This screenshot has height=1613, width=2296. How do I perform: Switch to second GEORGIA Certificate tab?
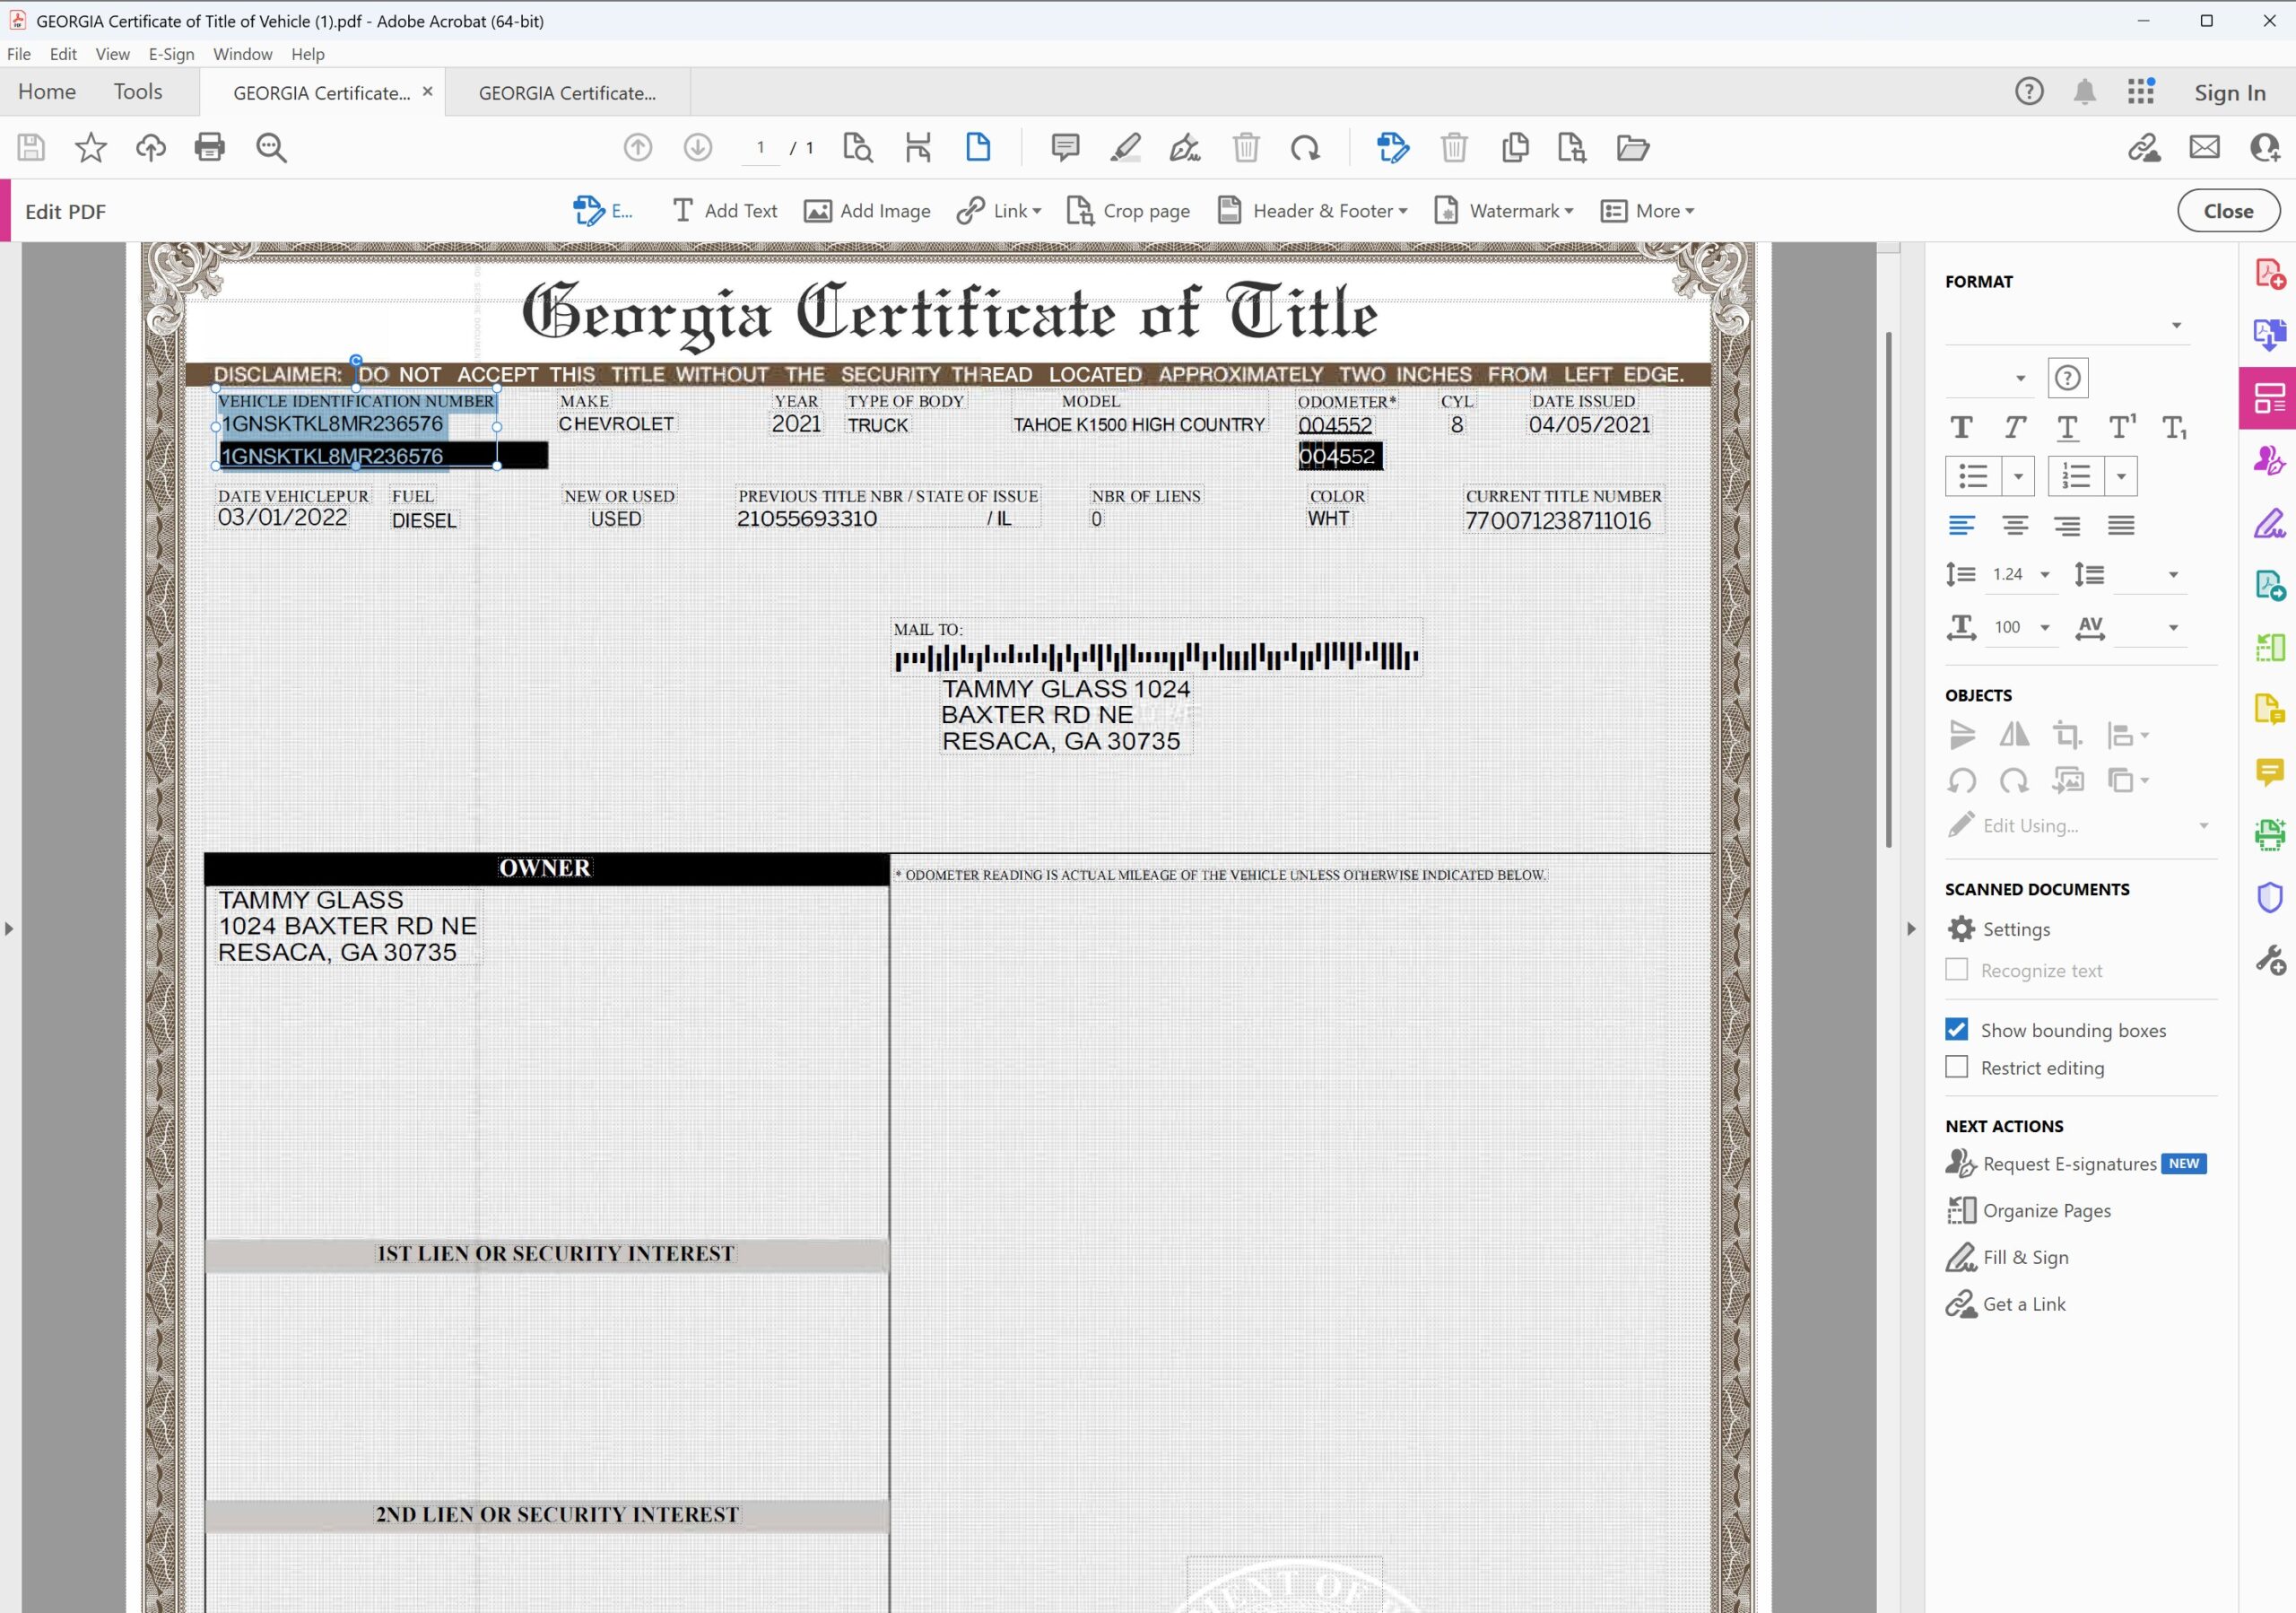tap(567, 93)
